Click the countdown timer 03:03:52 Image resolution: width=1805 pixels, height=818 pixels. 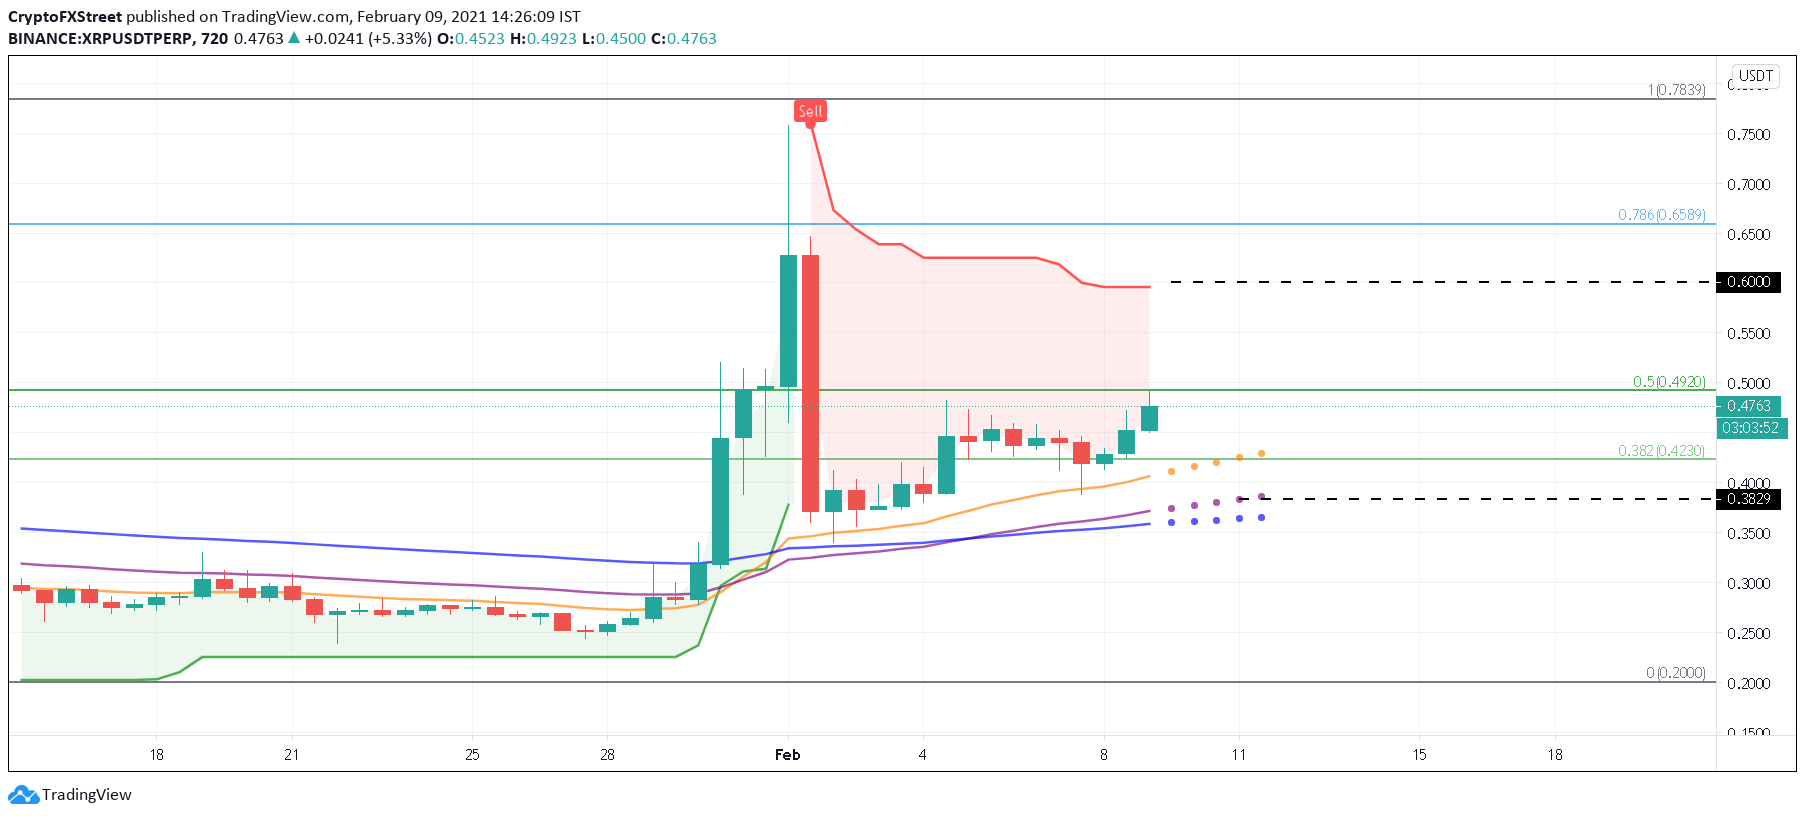[x=1752, y=428]
